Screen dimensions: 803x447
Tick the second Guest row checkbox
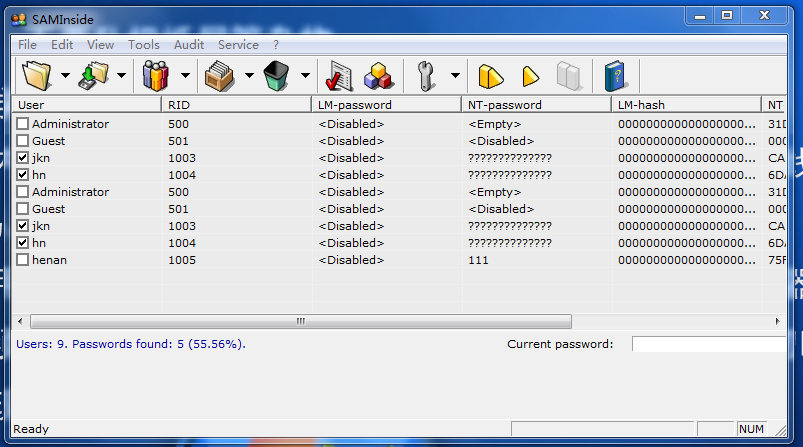23,209
